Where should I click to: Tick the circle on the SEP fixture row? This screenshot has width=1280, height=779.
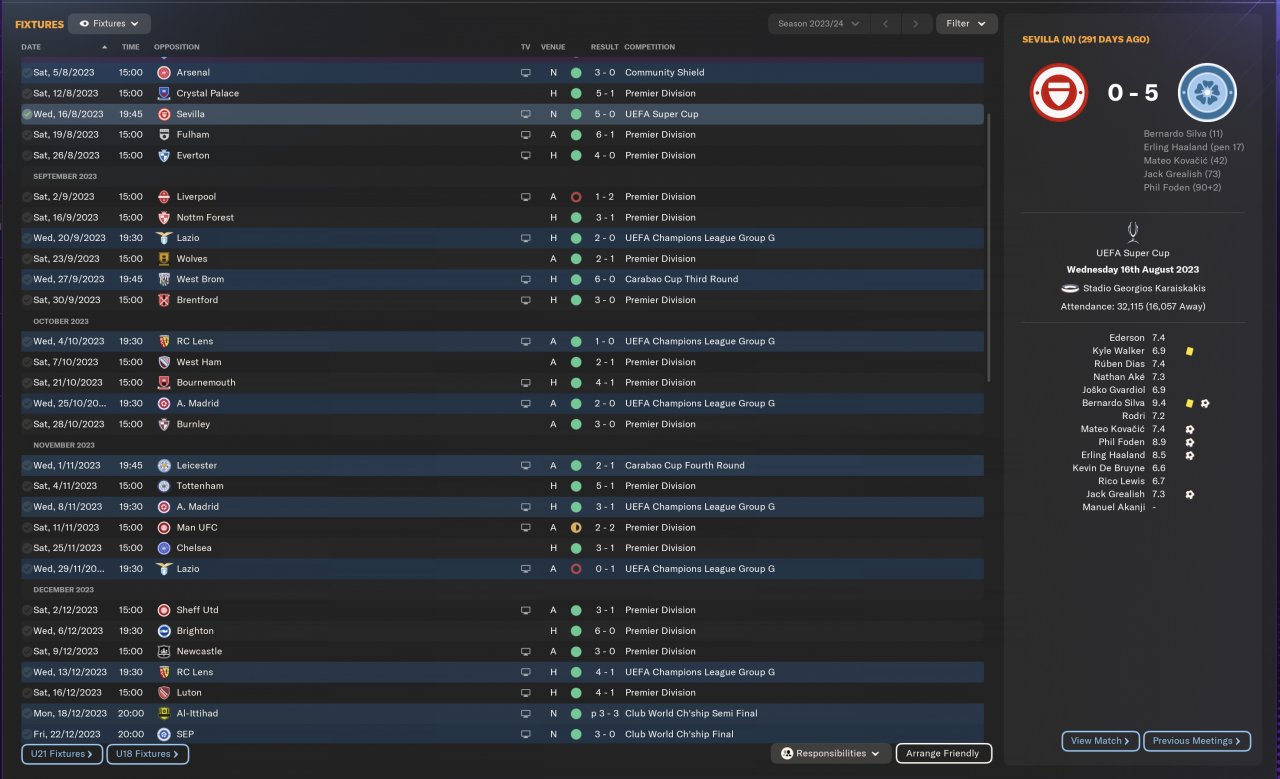[x=27, y=734]
